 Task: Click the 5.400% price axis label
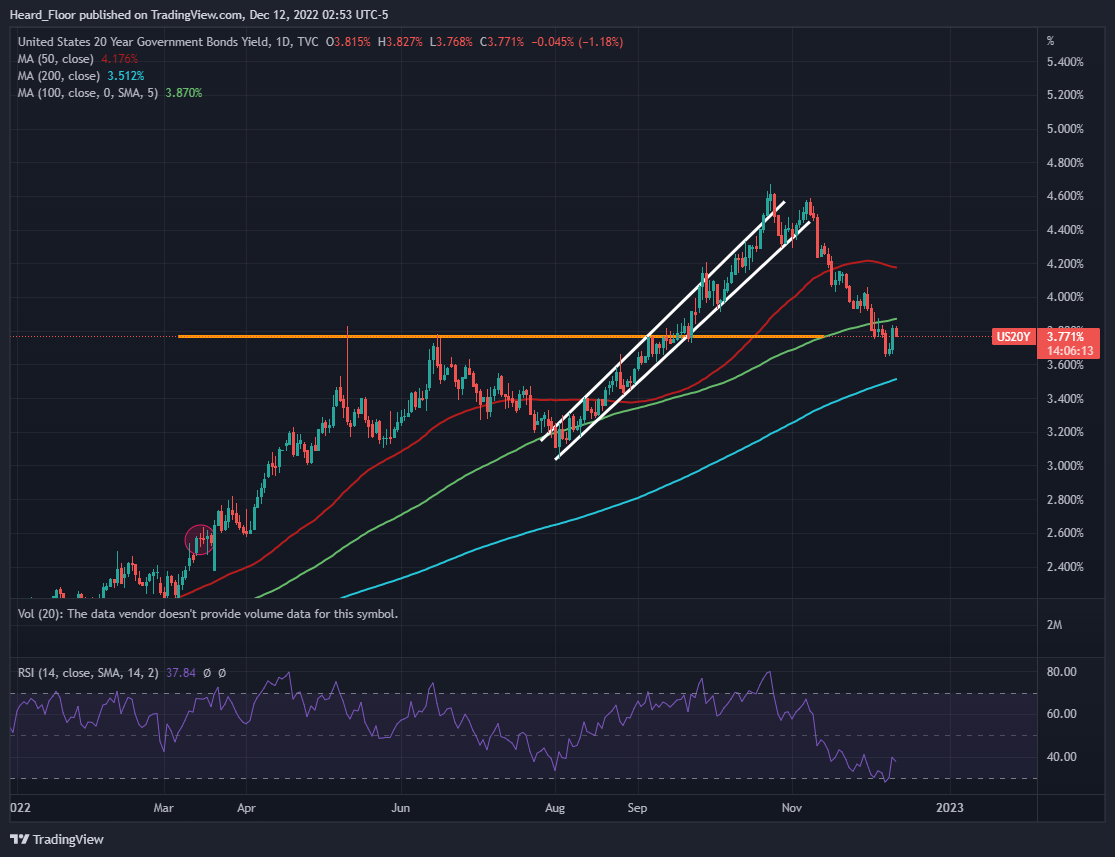1065,62
